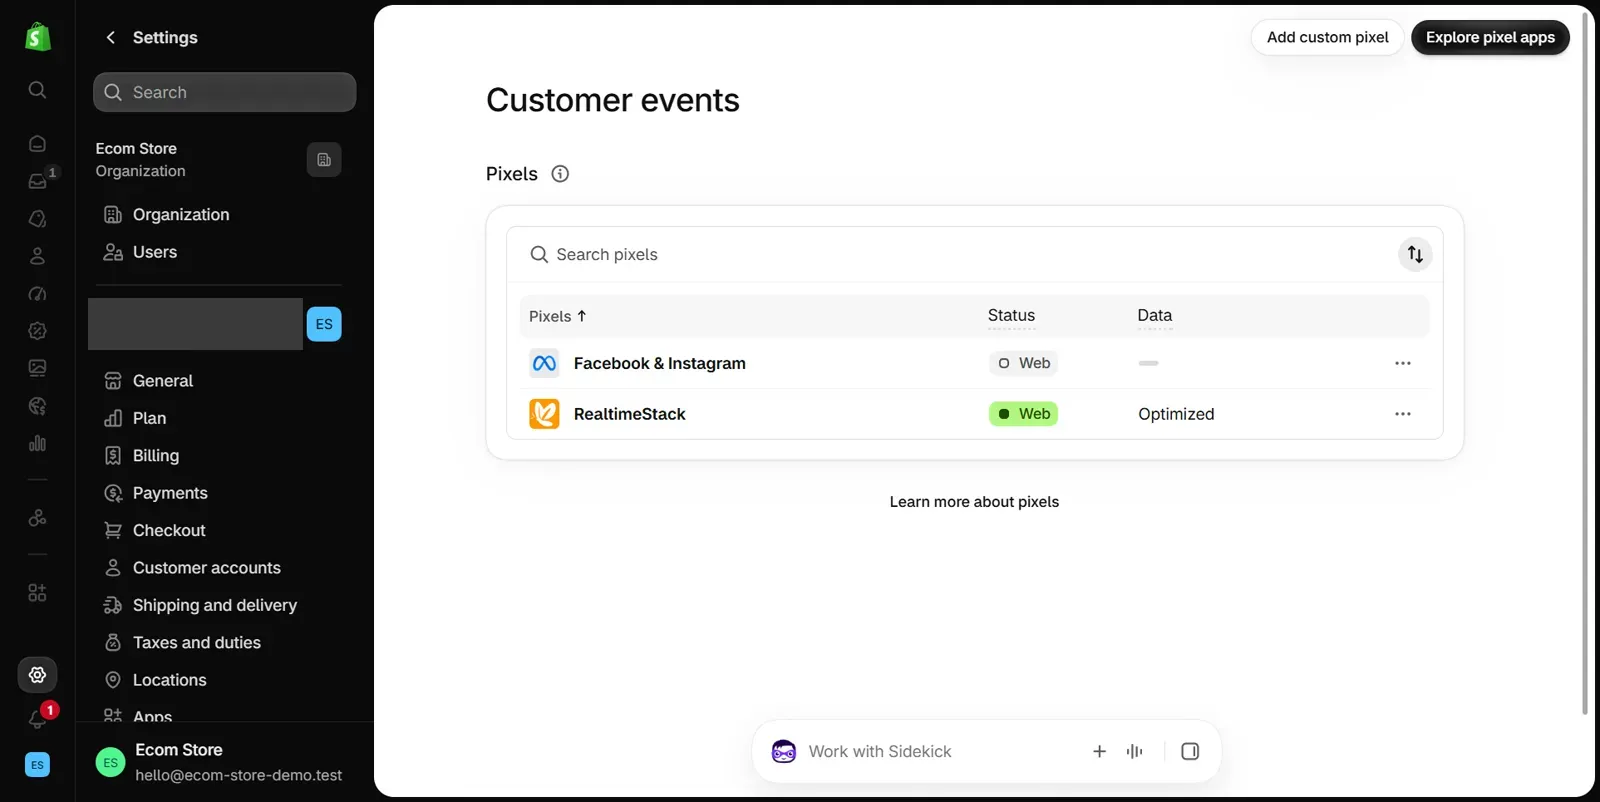The image size is (1600, 802).
Task: Open the apps grid-plus icon in the rail
Action: [37, 593]
